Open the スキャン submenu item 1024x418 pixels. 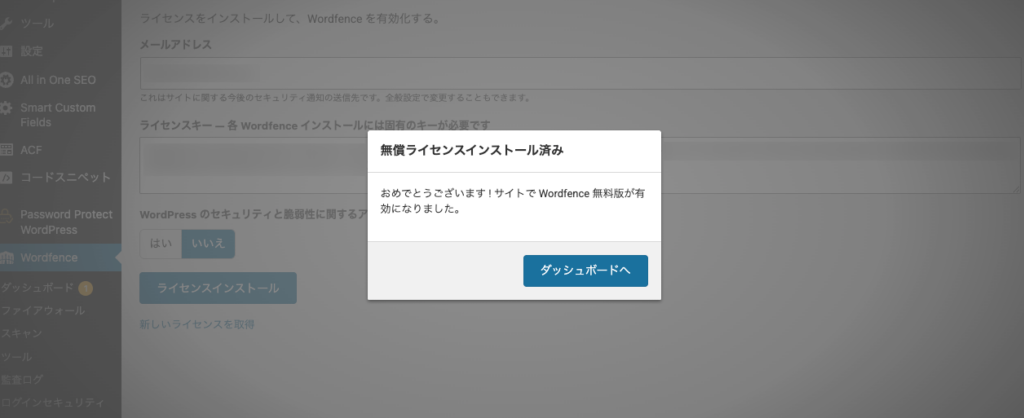click(22, 334)
